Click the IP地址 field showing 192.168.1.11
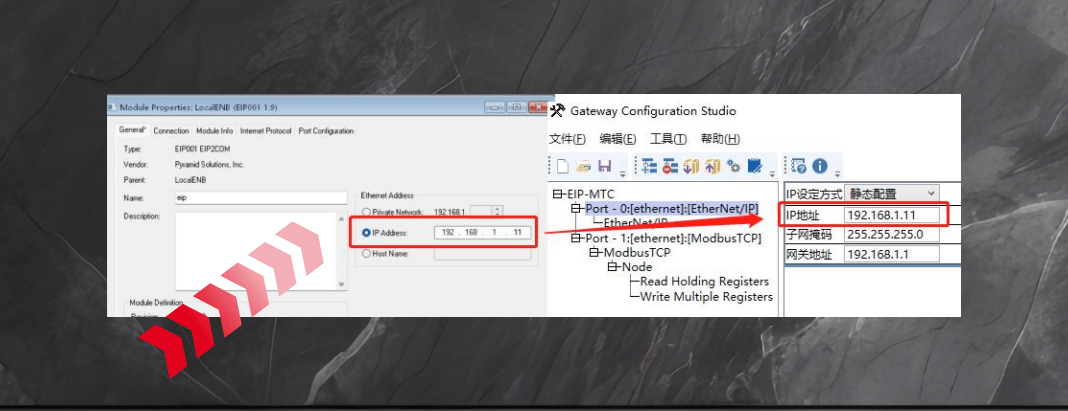Image resolution: width=1068 pixels, height=411 pixels. (x=892, y=215)
